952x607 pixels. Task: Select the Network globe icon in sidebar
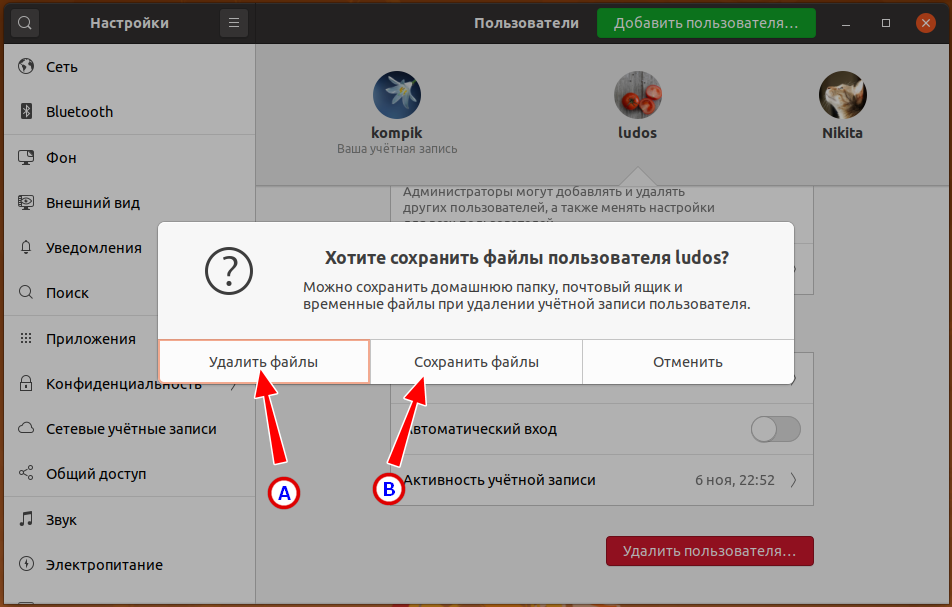26,67
